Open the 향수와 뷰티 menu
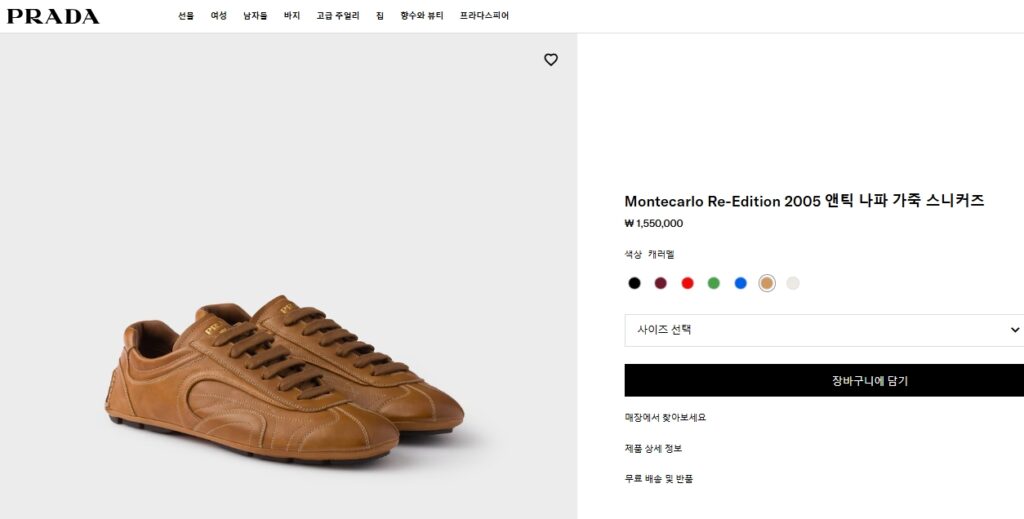Image resolution: width=1024 pixels, height=519 pixels. click(422, 16)
